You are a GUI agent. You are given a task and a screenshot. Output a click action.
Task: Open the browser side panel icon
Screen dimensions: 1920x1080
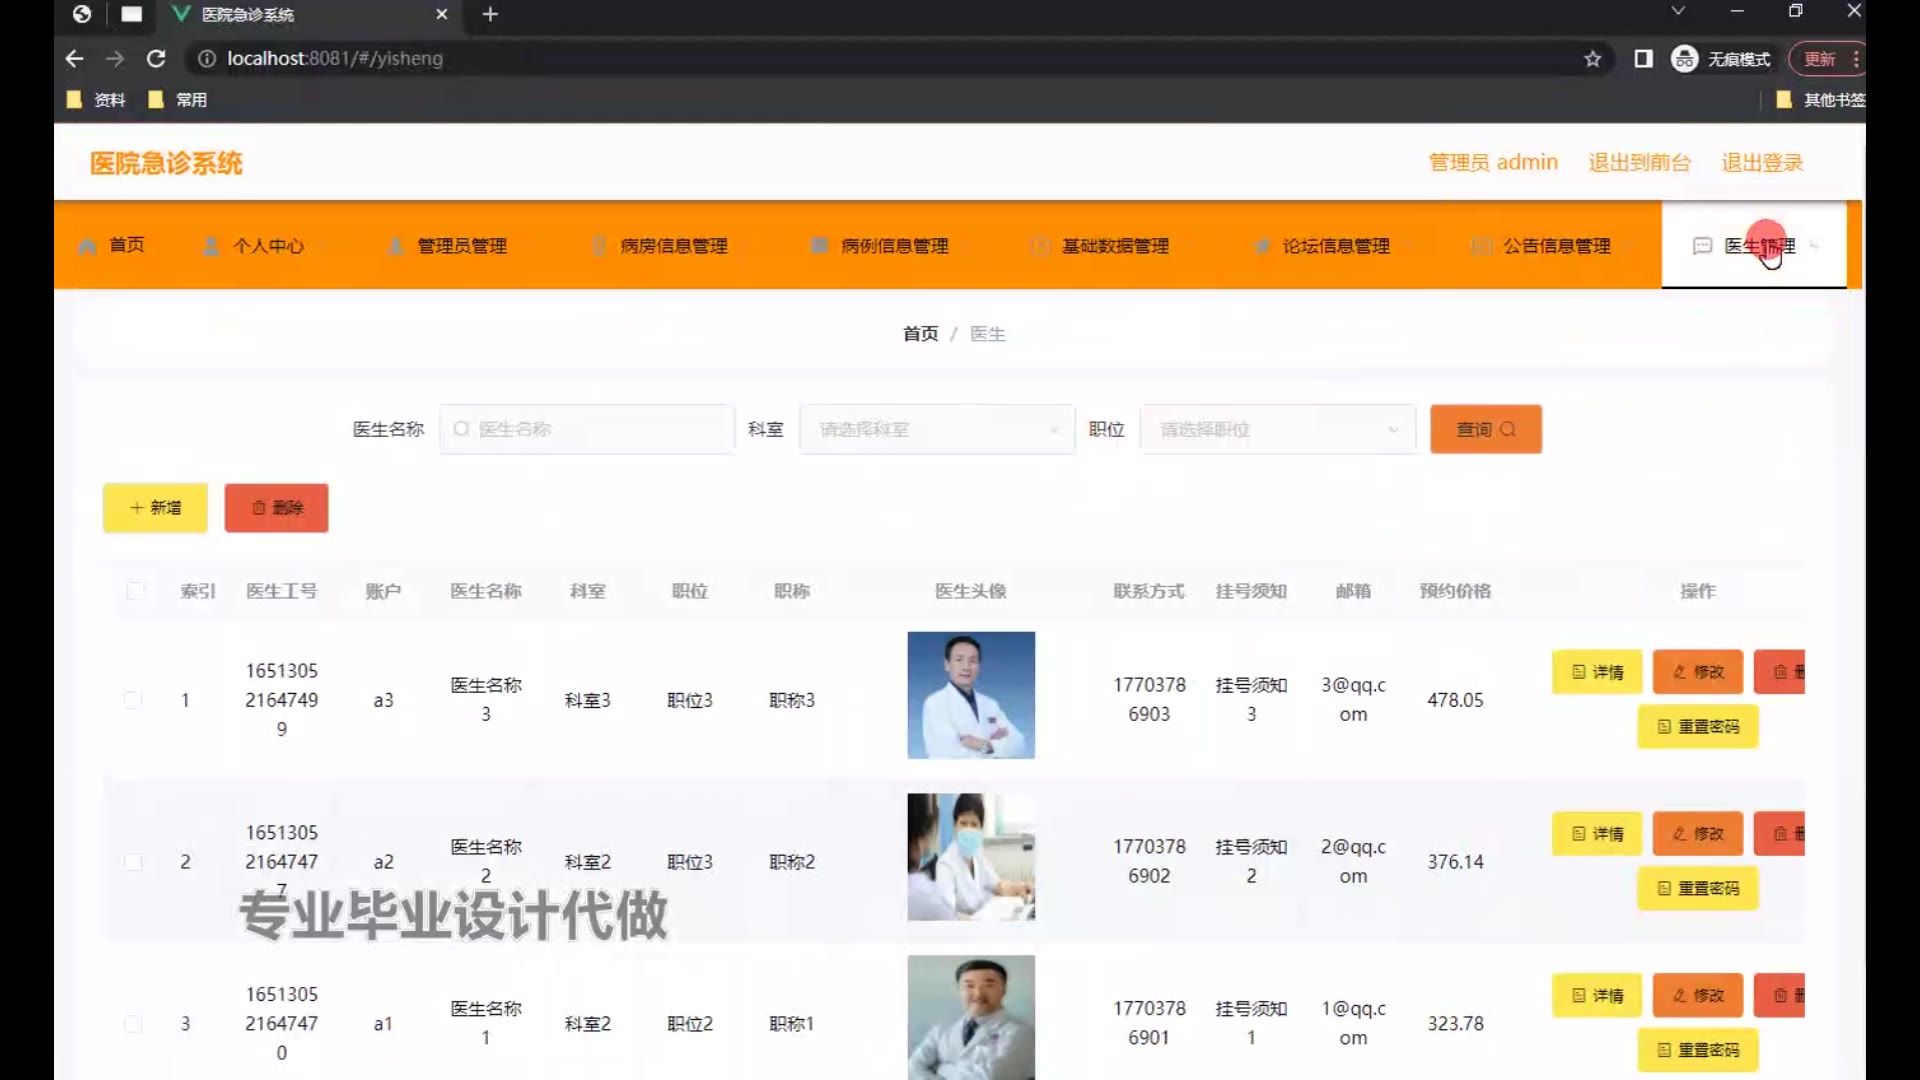point(1643,59)
